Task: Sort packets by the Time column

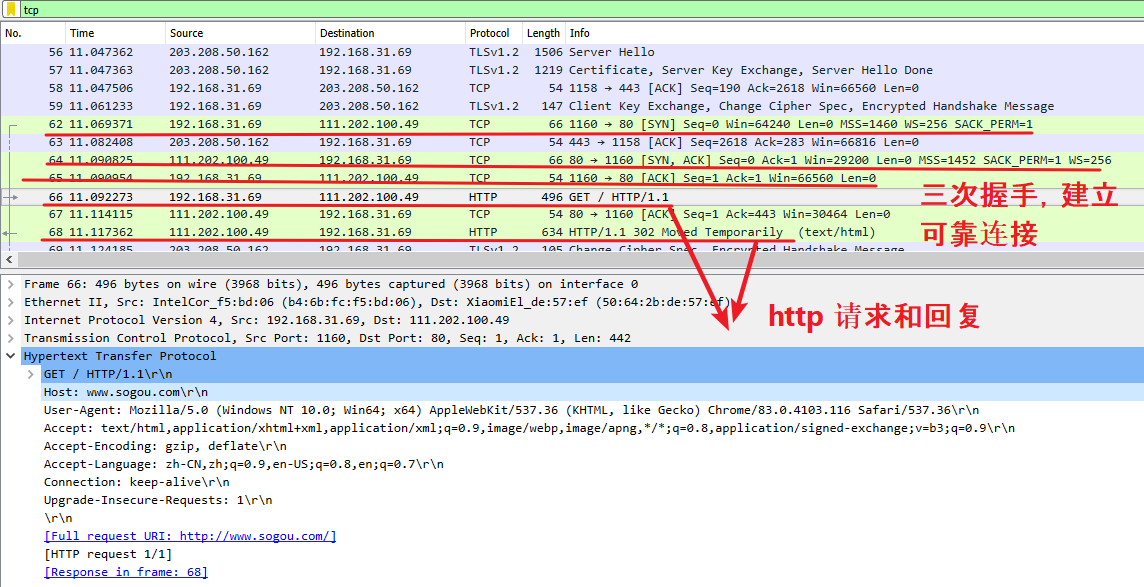Action: coord(115,33)
